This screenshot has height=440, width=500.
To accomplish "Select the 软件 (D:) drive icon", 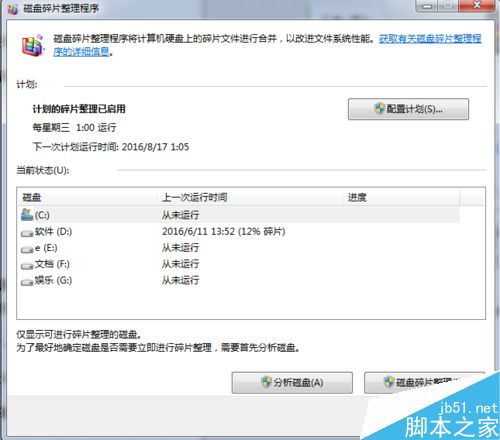I will click(27, 233).
